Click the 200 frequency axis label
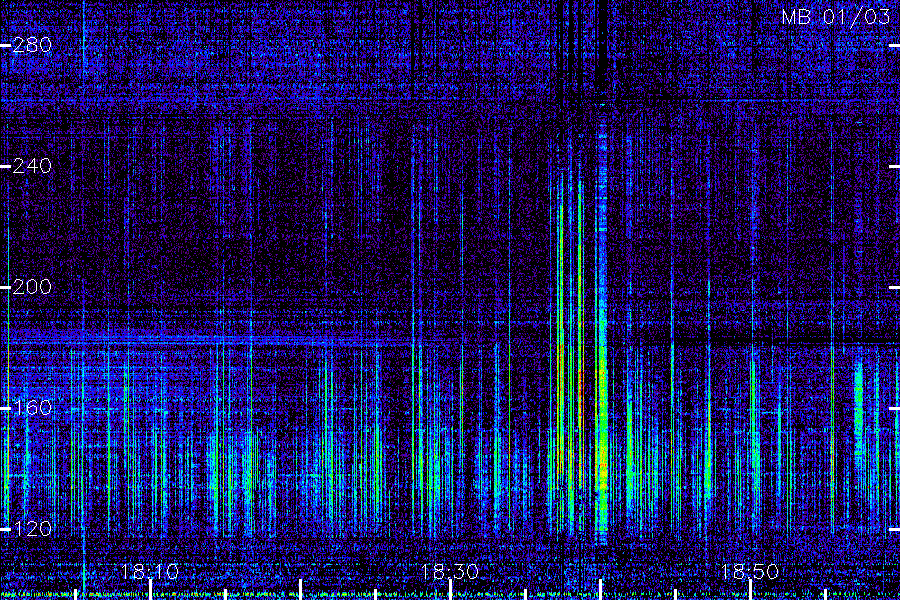Image resolution: width=900 pixels, height=600 pixels. tap(32, 287)
